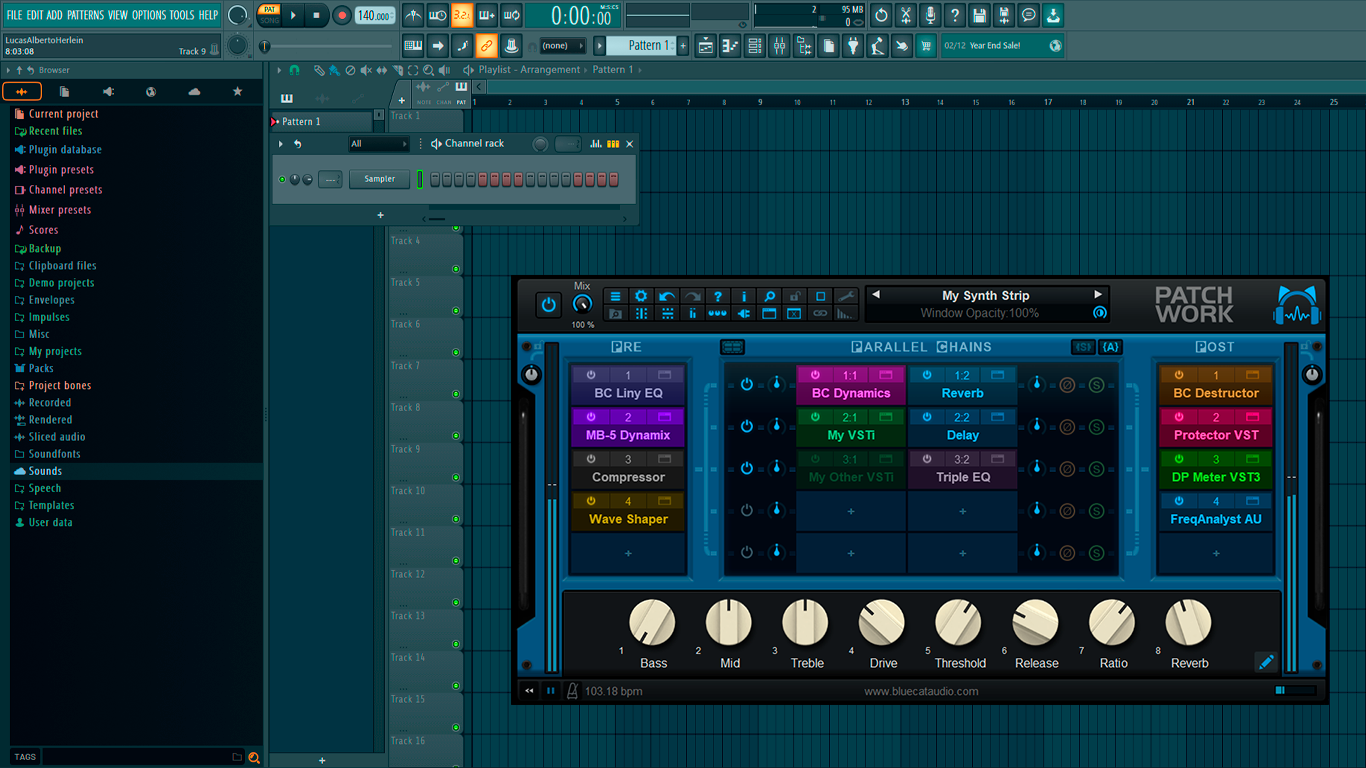
Task: Open Channel rack graph editor icon
Action: point(596,144)
